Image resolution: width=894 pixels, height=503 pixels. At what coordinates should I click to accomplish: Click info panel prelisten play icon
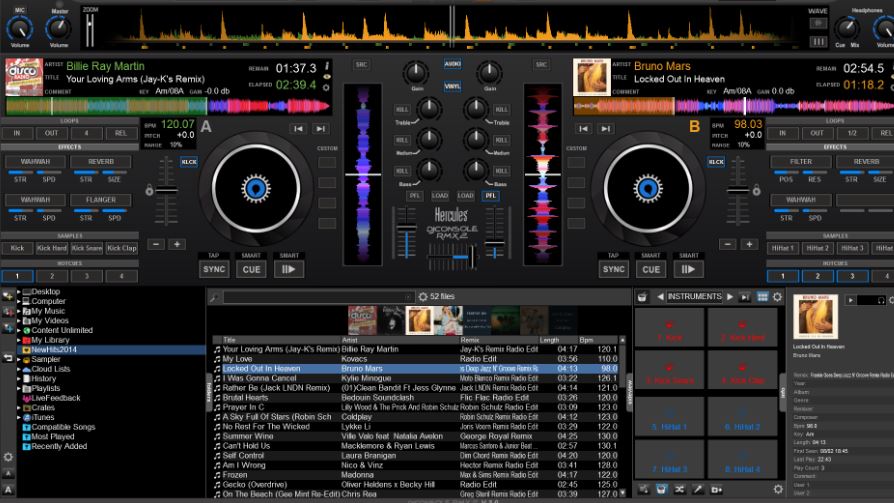point(851,300)
